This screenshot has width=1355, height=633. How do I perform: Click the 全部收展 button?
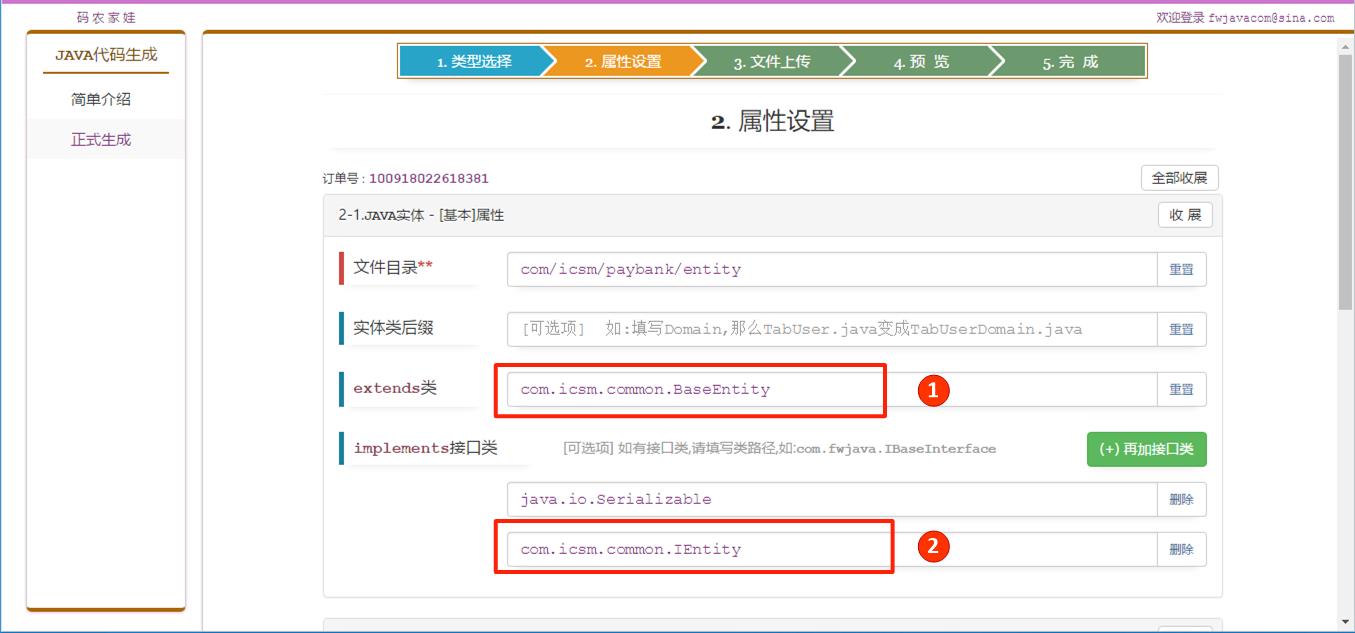(x=1179, y=178)
